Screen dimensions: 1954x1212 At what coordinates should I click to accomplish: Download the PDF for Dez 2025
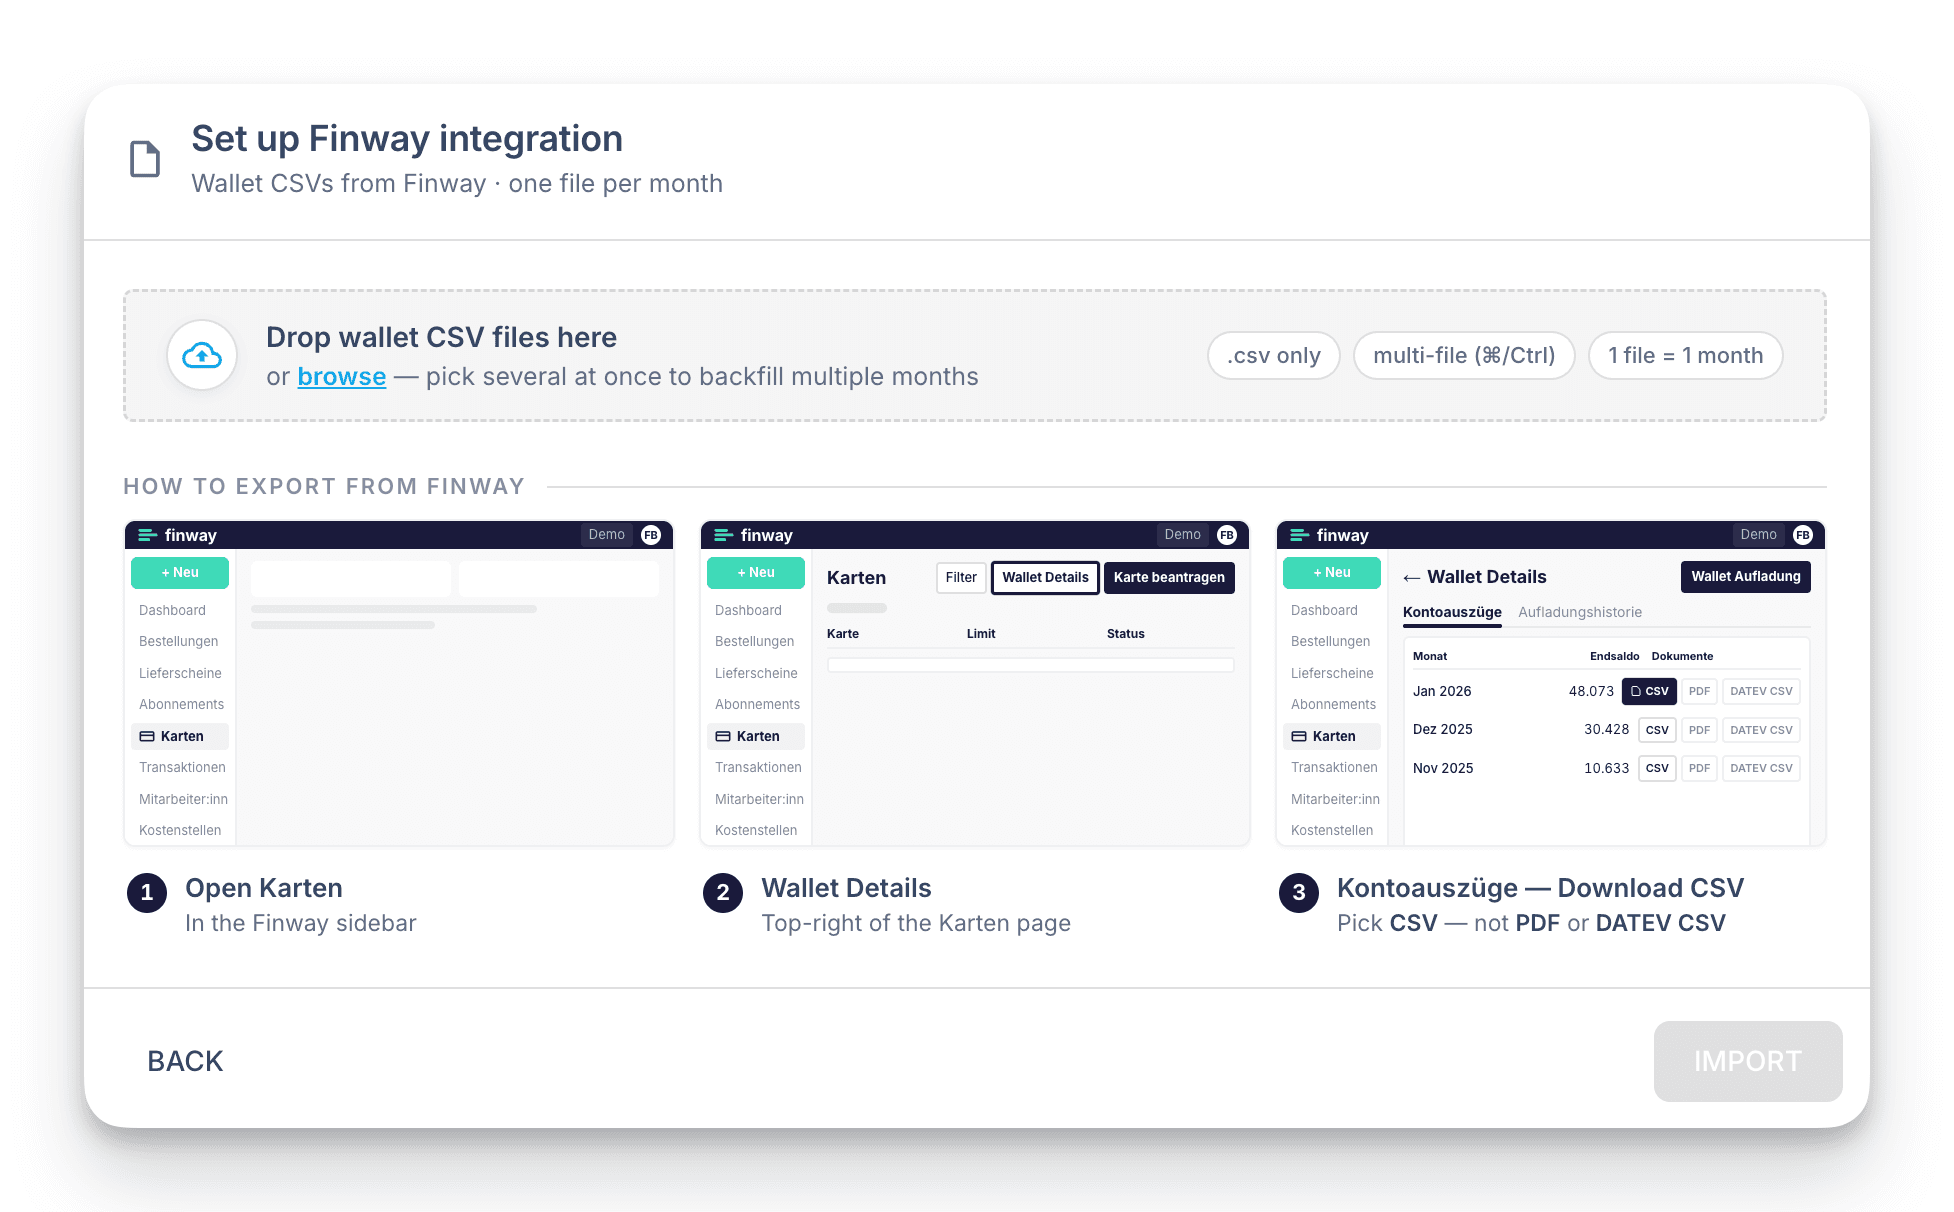(1699, 730)
